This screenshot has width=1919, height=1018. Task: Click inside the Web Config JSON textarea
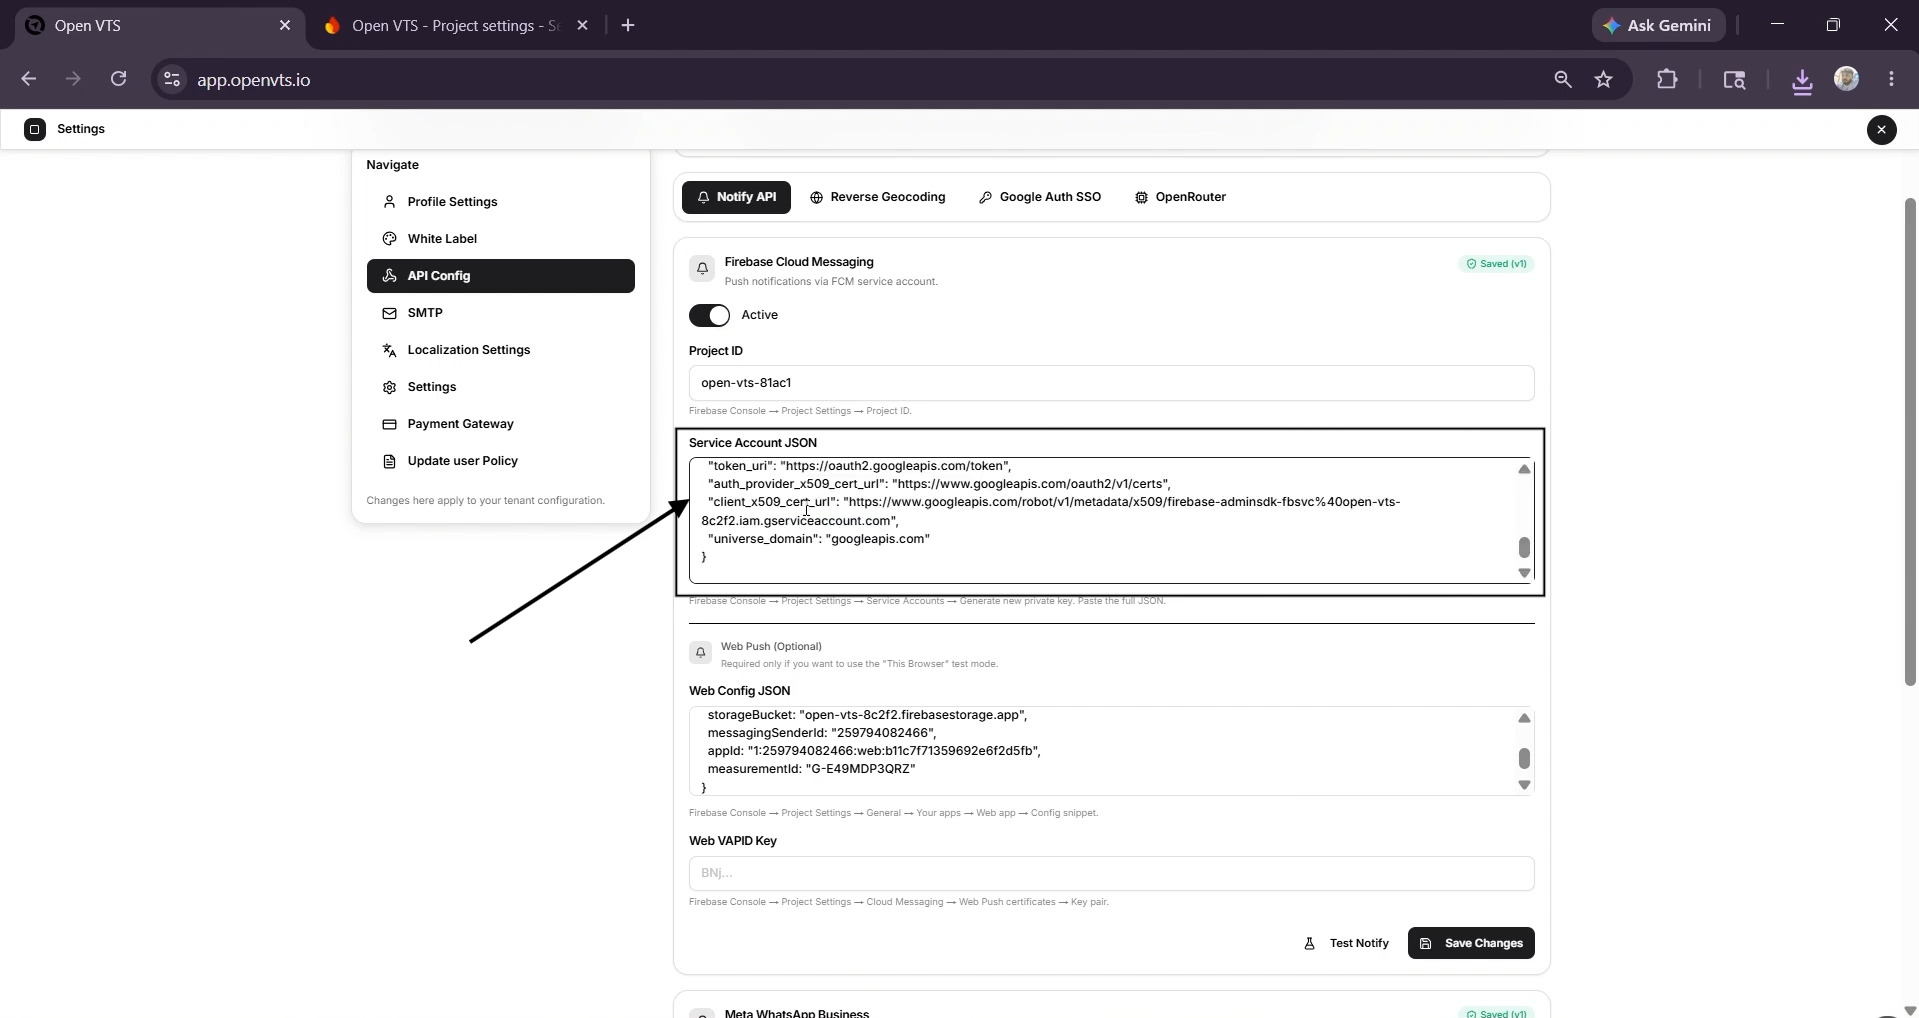click(x=1111, y=751)
